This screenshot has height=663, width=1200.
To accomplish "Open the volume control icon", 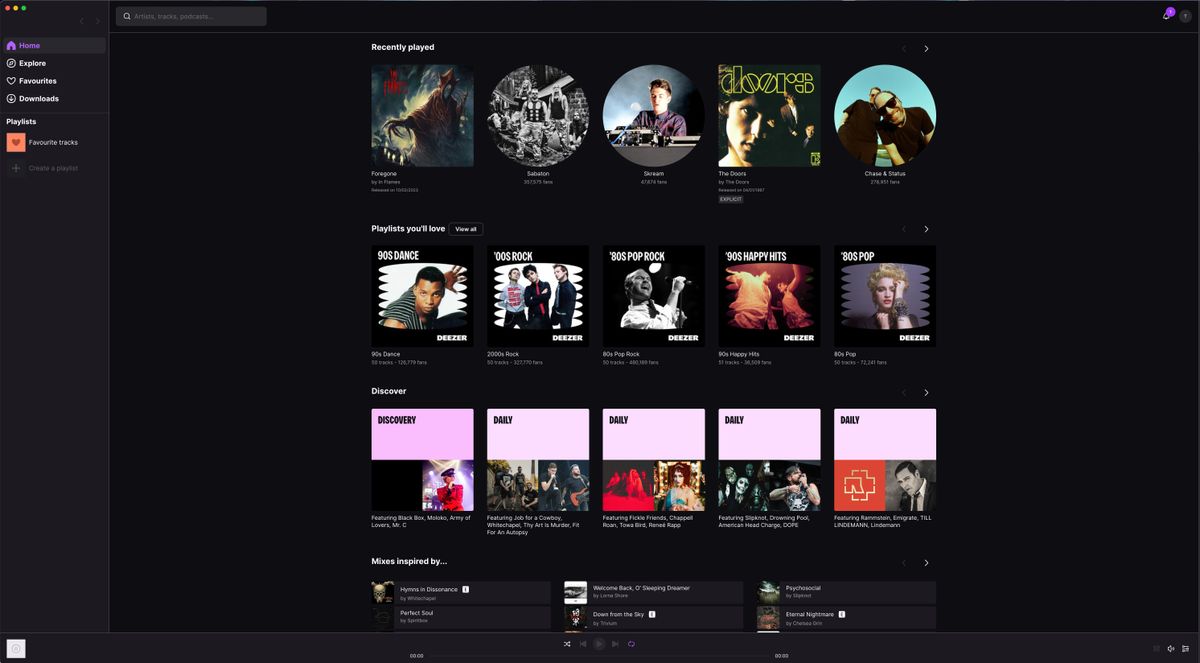I will click(x=1171, y=648).
